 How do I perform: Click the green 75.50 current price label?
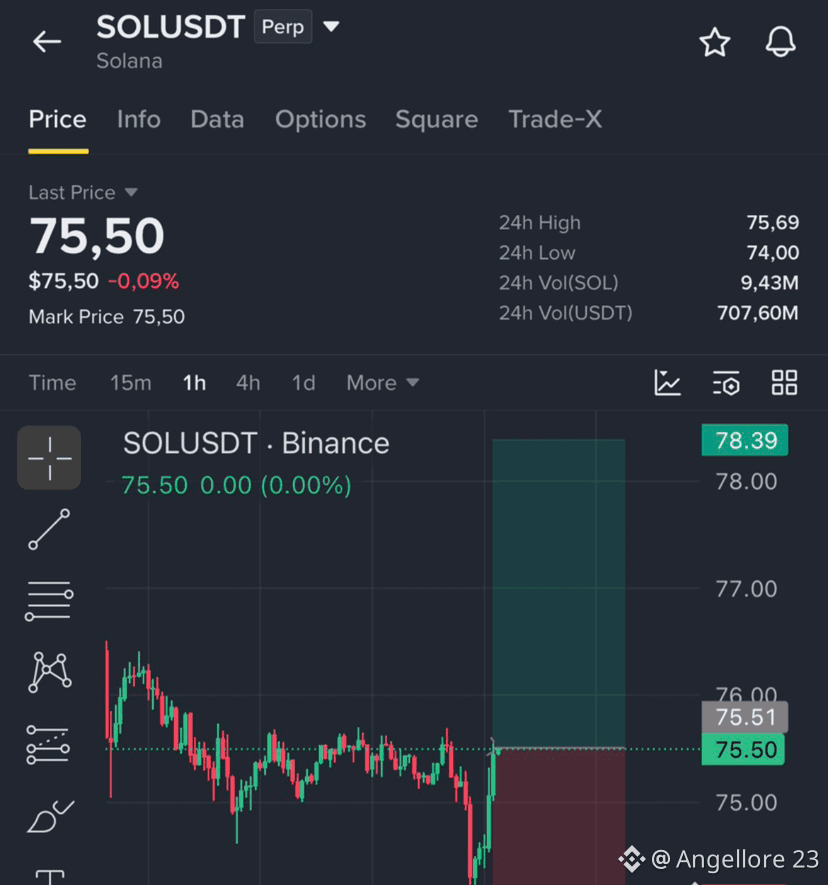pyautogui.click(x=743, y=750)
